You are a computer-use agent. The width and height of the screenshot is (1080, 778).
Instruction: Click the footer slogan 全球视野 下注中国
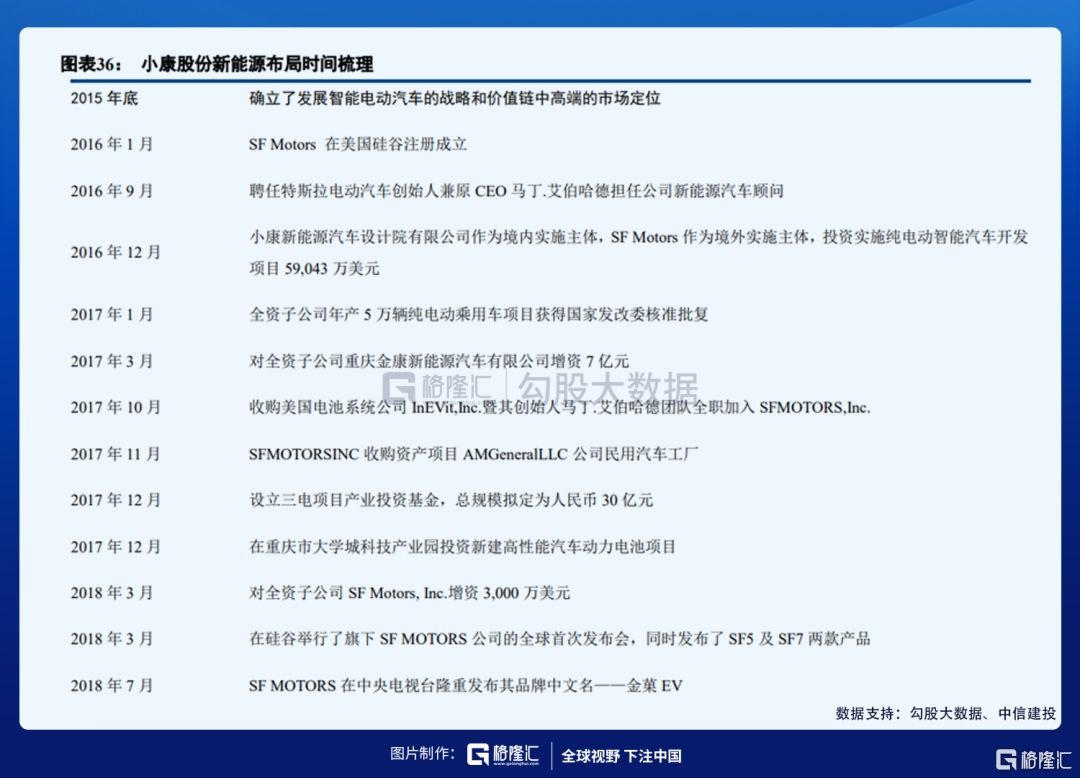tap(622, 756)
